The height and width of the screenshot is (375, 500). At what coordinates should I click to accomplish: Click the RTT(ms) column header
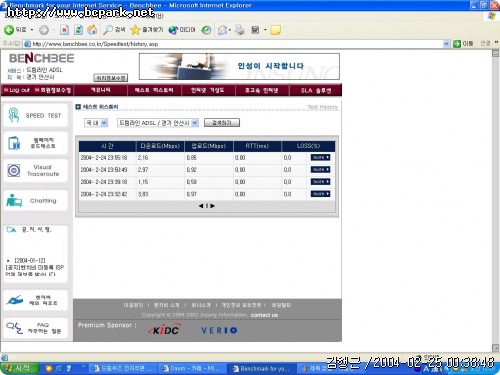257,146
